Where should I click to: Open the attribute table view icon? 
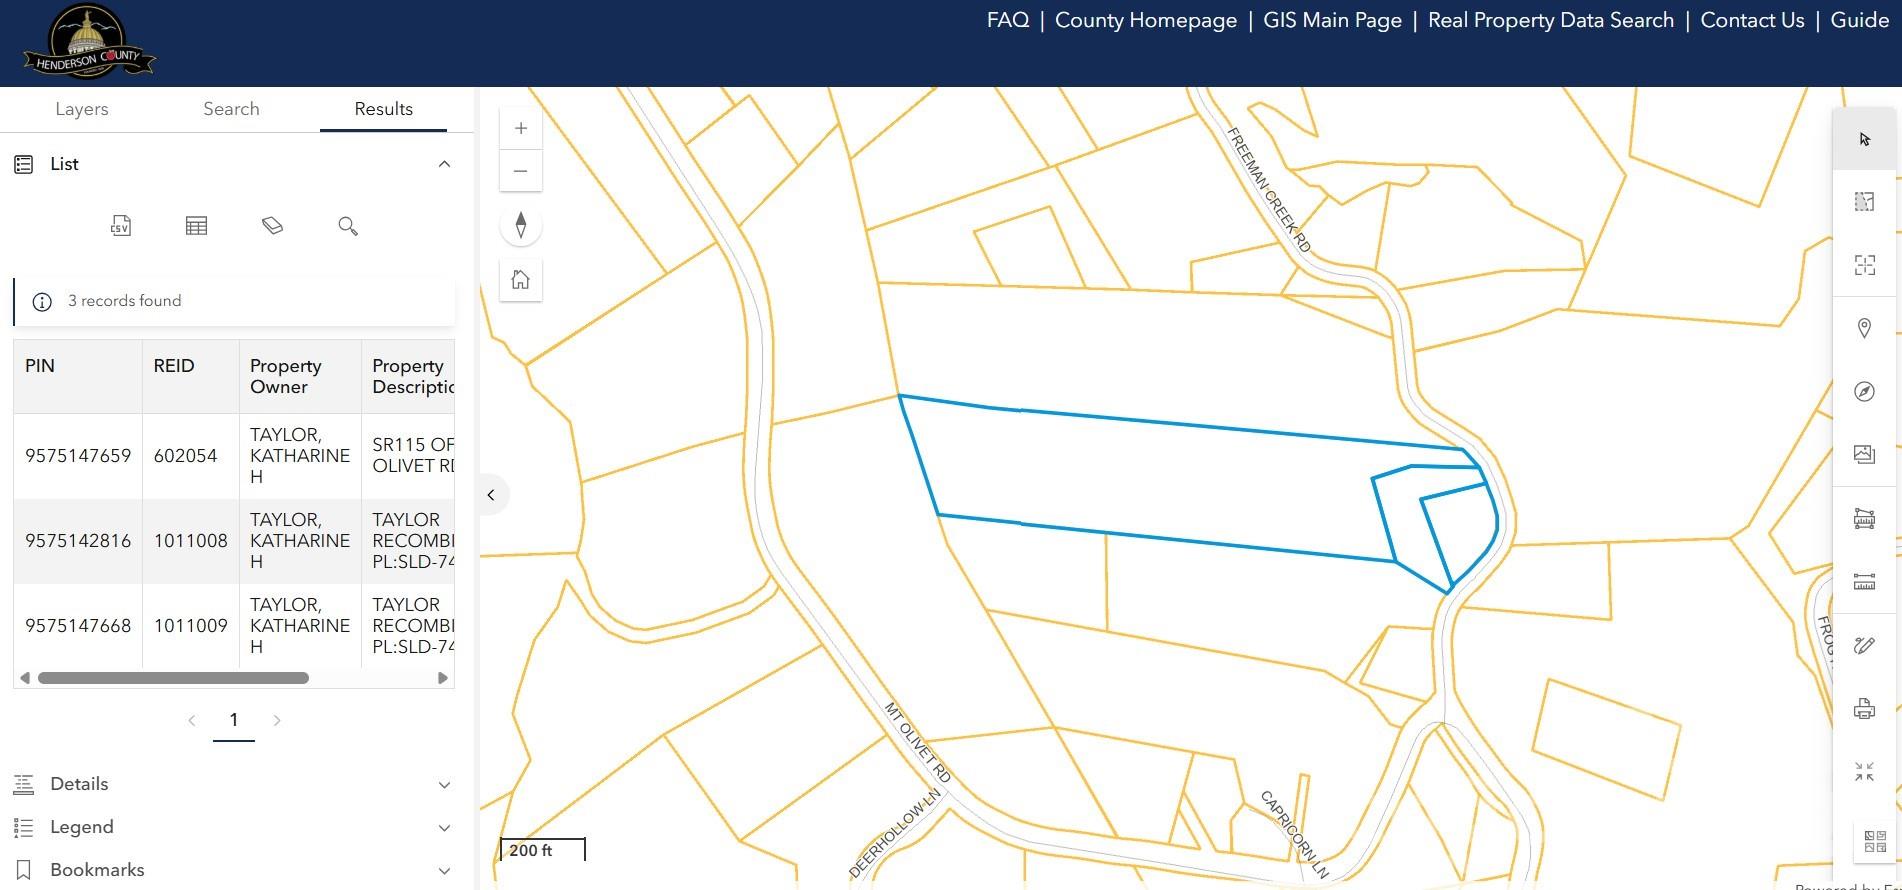click(x=196, y=226)
